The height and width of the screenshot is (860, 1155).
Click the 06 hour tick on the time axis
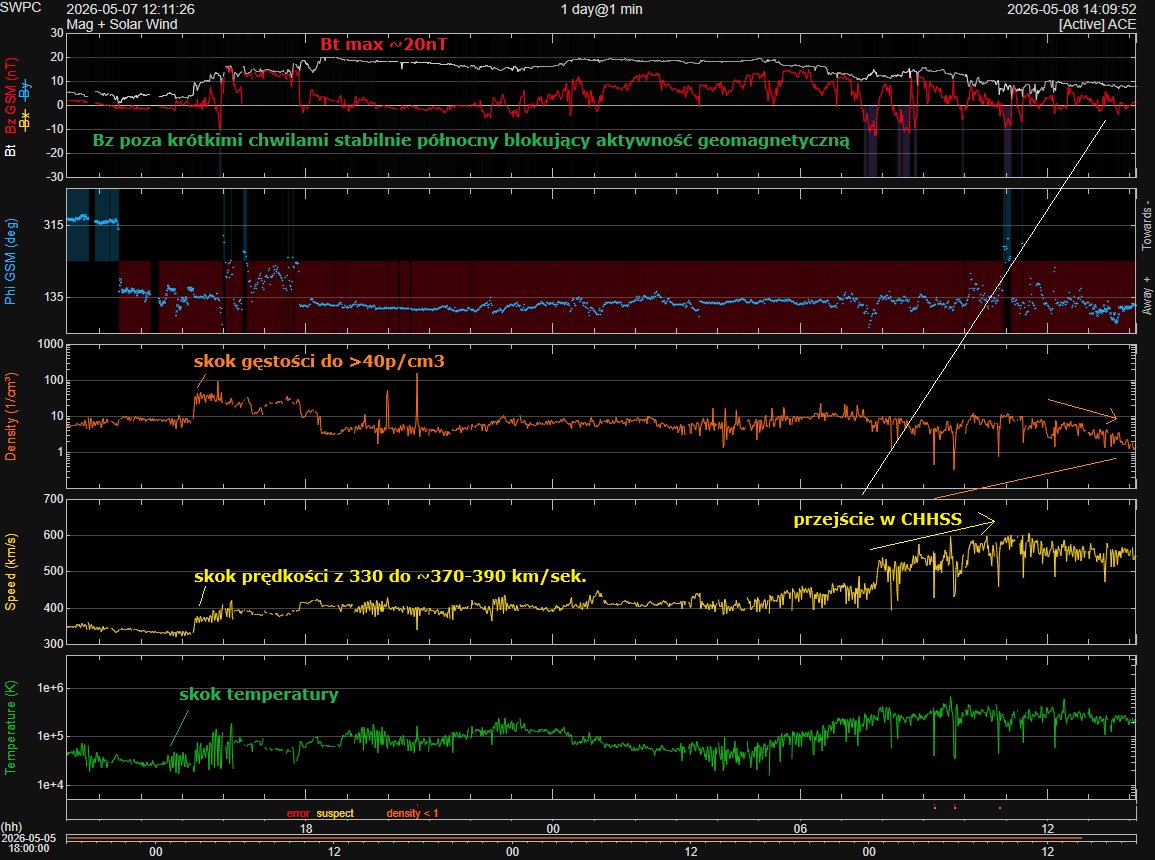800,828
